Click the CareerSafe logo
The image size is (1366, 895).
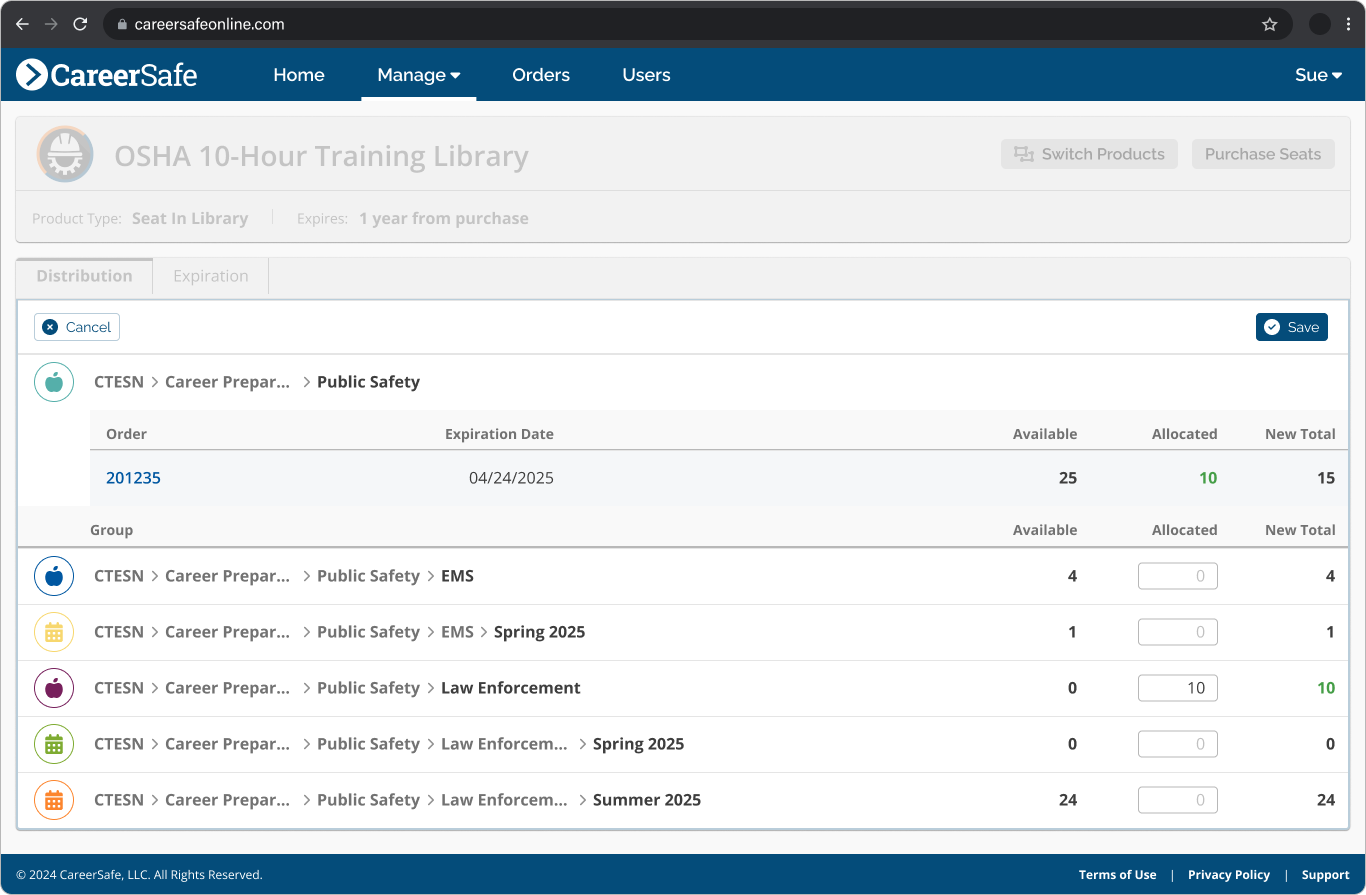tap(106, 75)
